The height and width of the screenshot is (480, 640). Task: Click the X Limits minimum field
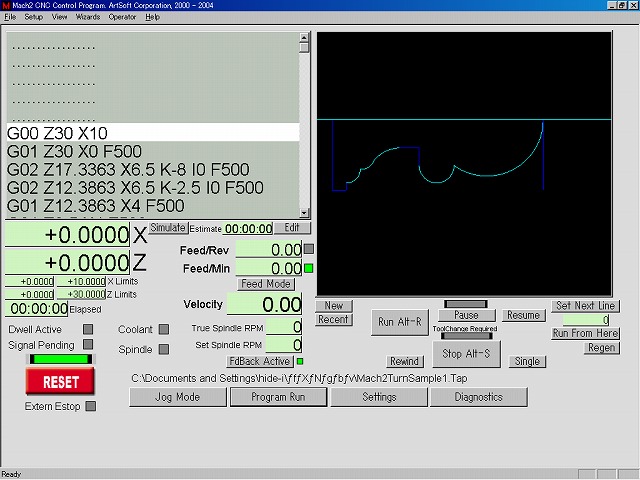pos(29,282)
